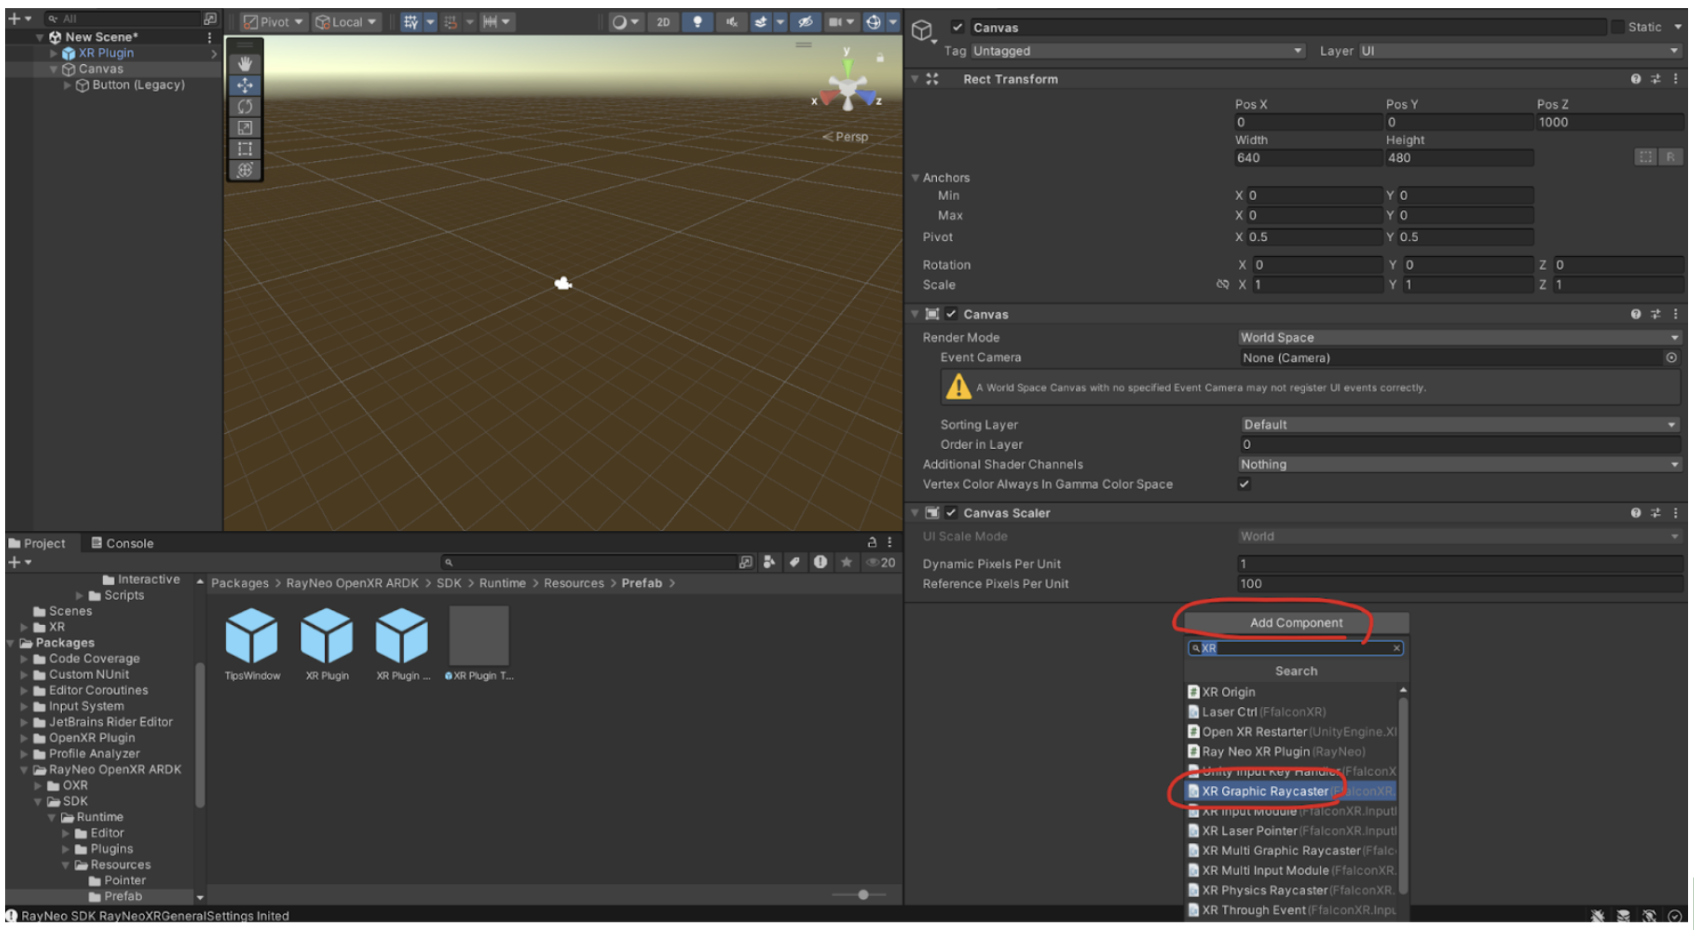Open New Scene options kebab menu
Viewport: 1694px width, 930px height.
[209, 37]
